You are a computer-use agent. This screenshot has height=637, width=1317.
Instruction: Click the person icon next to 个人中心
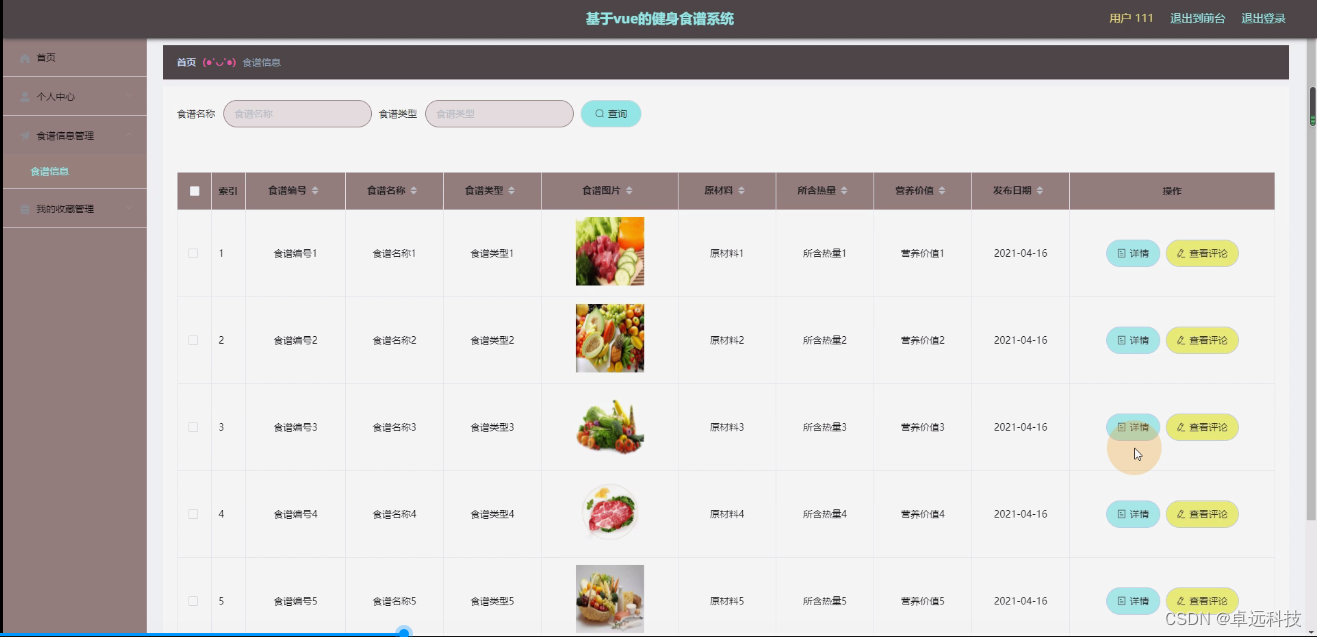pos(22,96)
